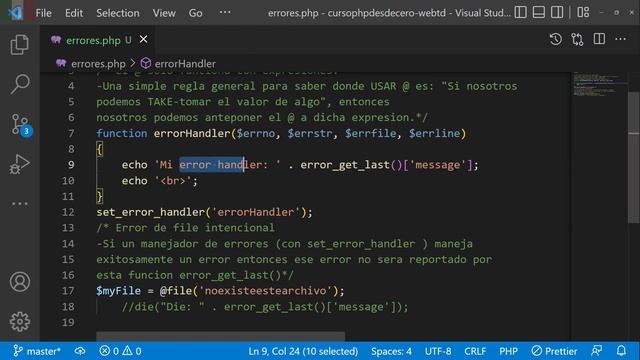This screenshot has height=360, width=640.
Task: Publish changes via cloud sync icon
Action: [80, 351]
